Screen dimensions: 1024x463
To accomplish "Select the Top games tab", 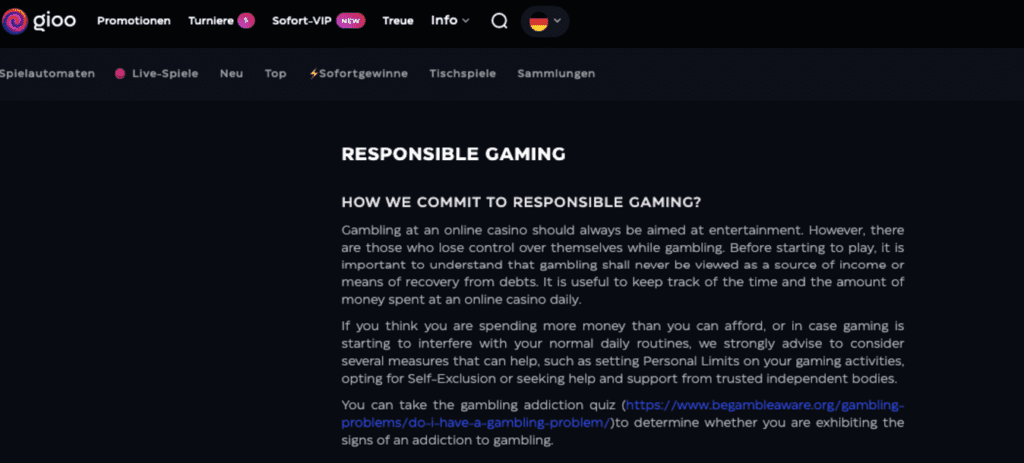I will [x=276, y=74].
